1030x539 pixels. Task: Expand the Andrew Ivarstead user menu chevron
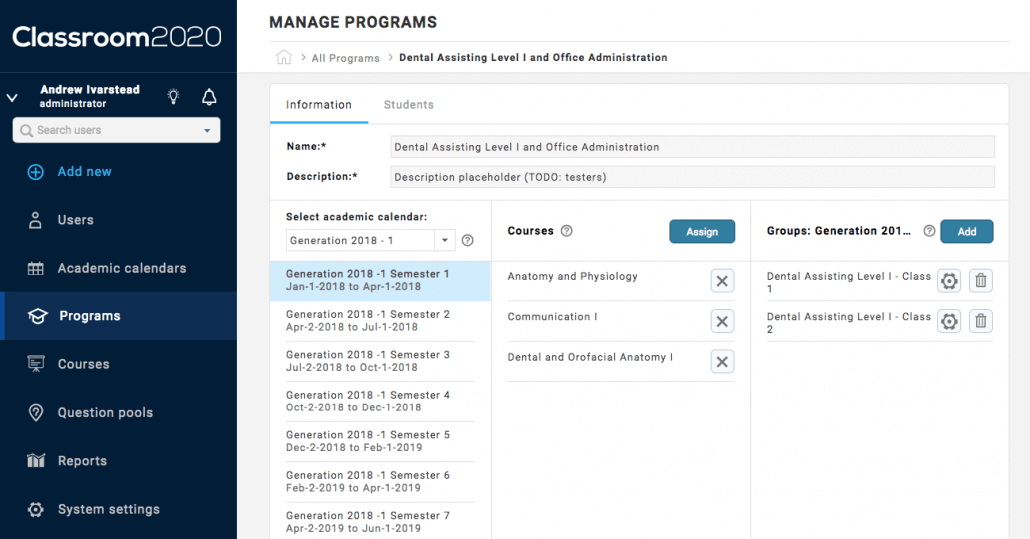click(12, 98)
